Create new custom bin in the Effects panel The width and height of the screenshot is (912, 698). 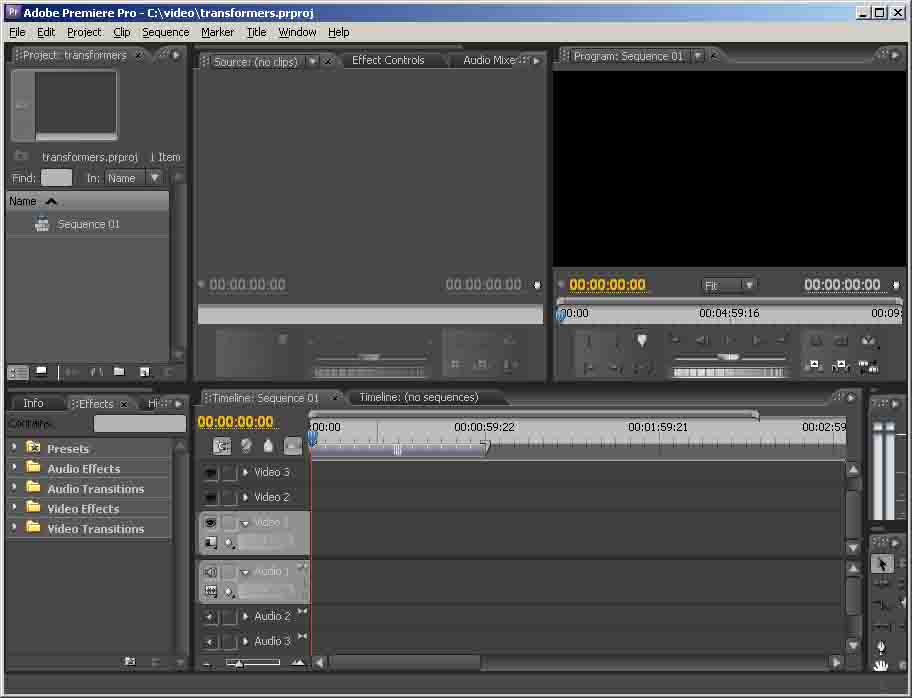tap(130, 661)
